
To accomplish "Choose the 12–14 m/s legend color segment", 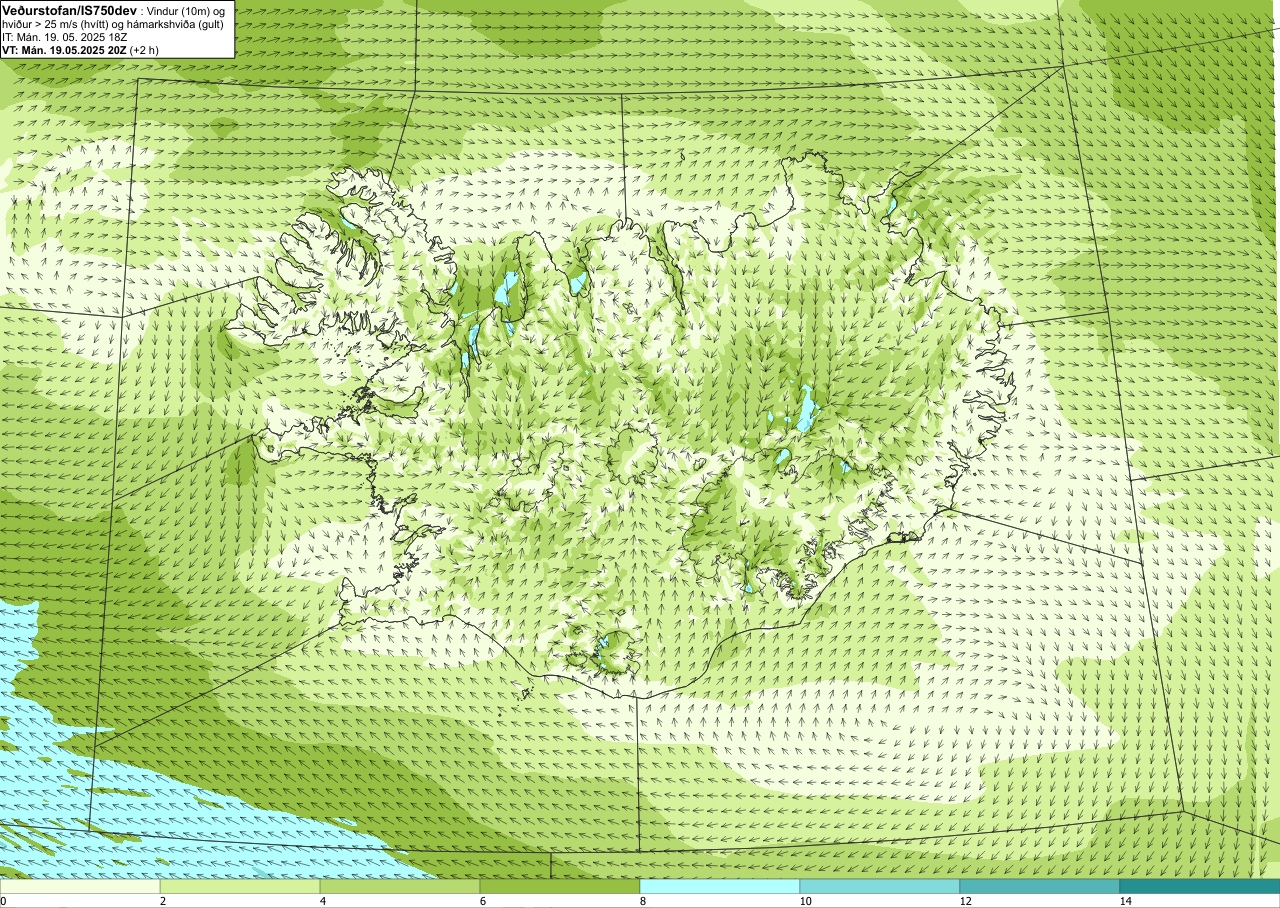I will point(1040,886).
